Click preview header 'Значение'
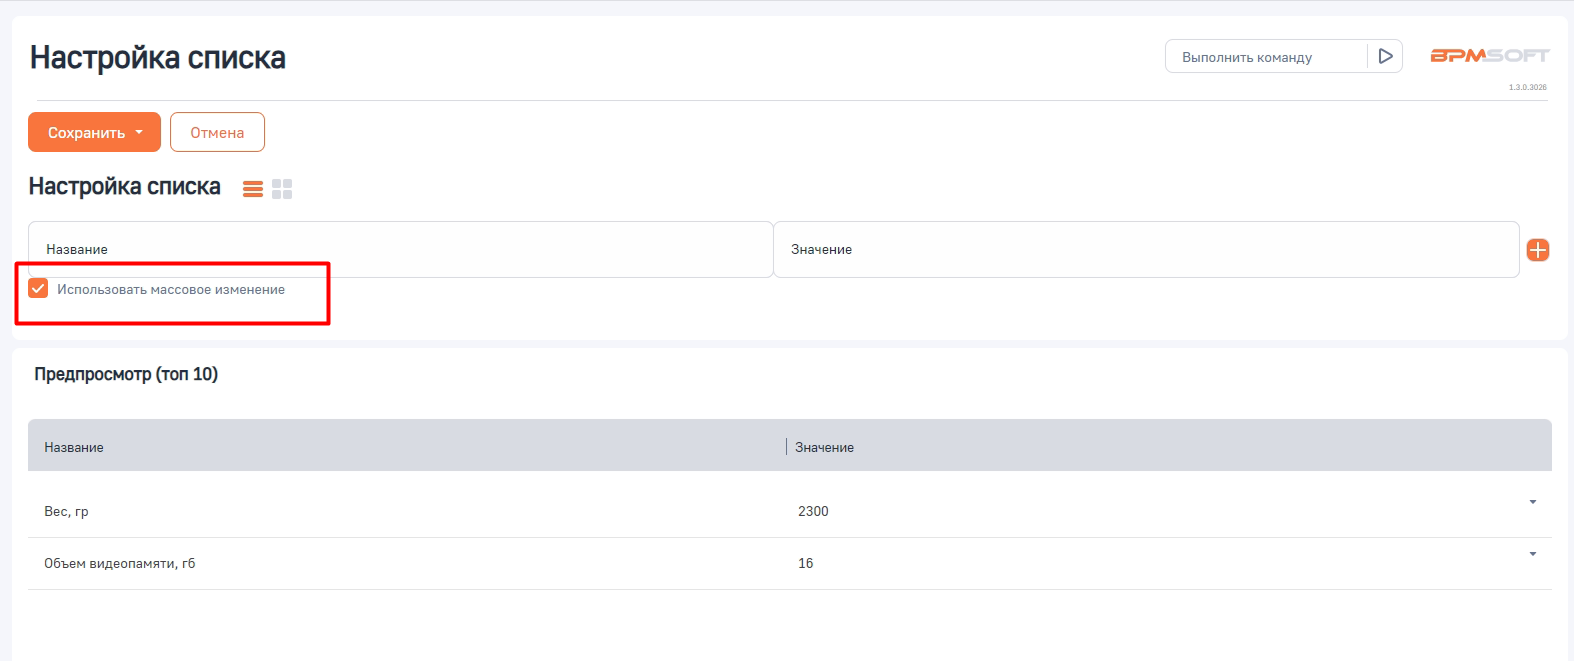Image resolution: width=1574 pixels, height=661 pixels. pos(824,447)
